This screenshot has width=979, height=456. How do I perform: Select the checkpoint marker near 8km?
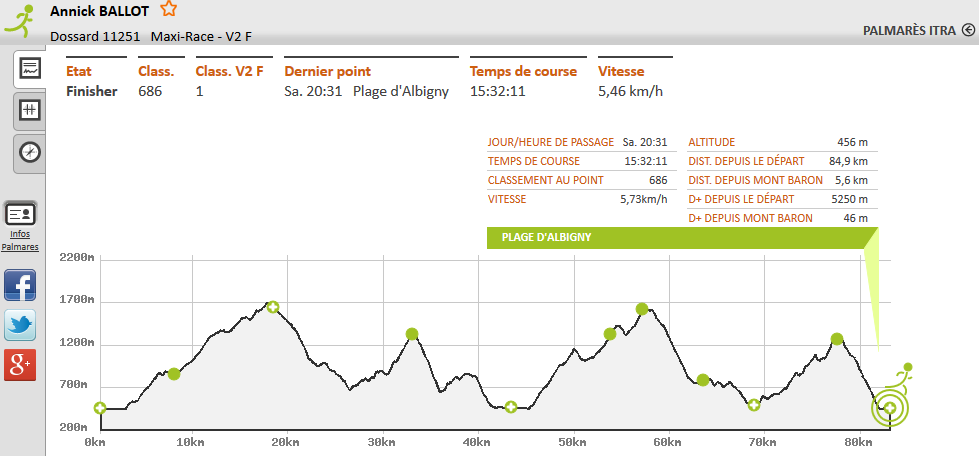pyautogui.click(x=174, y=374)
